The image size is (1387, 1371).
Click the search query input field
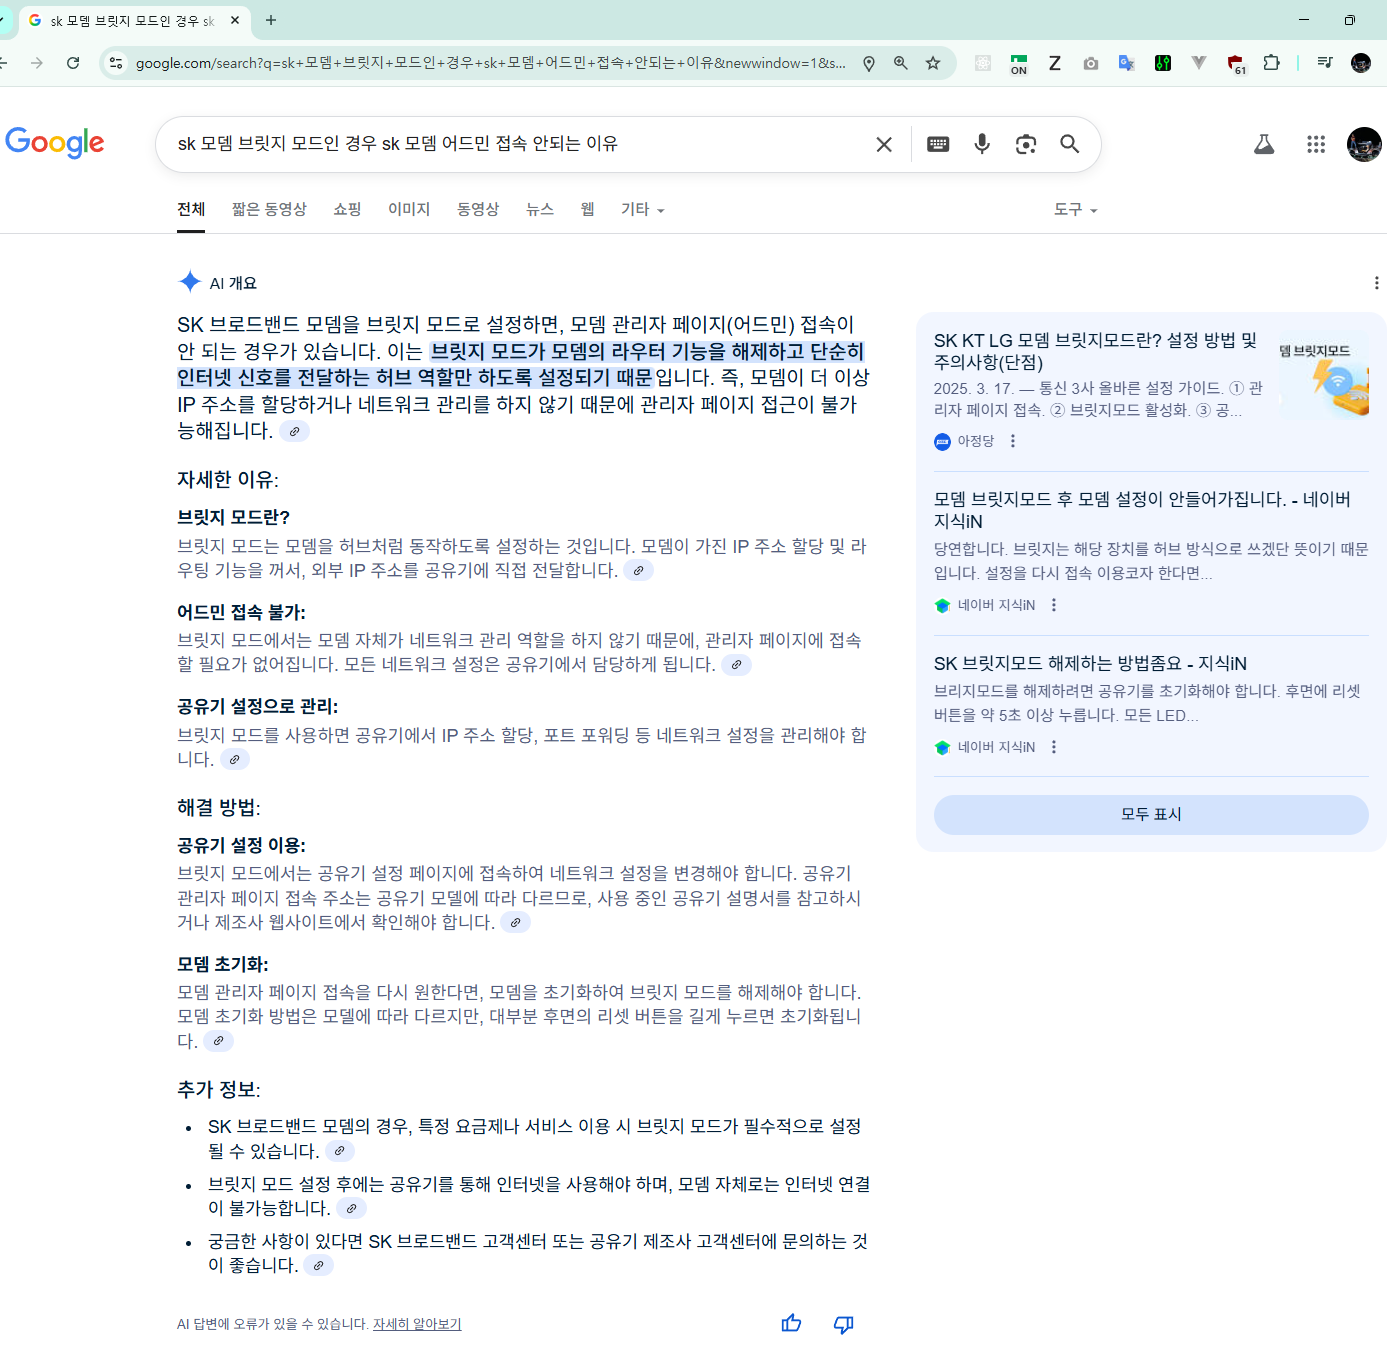pyautogui.click(x=520, y=144)
